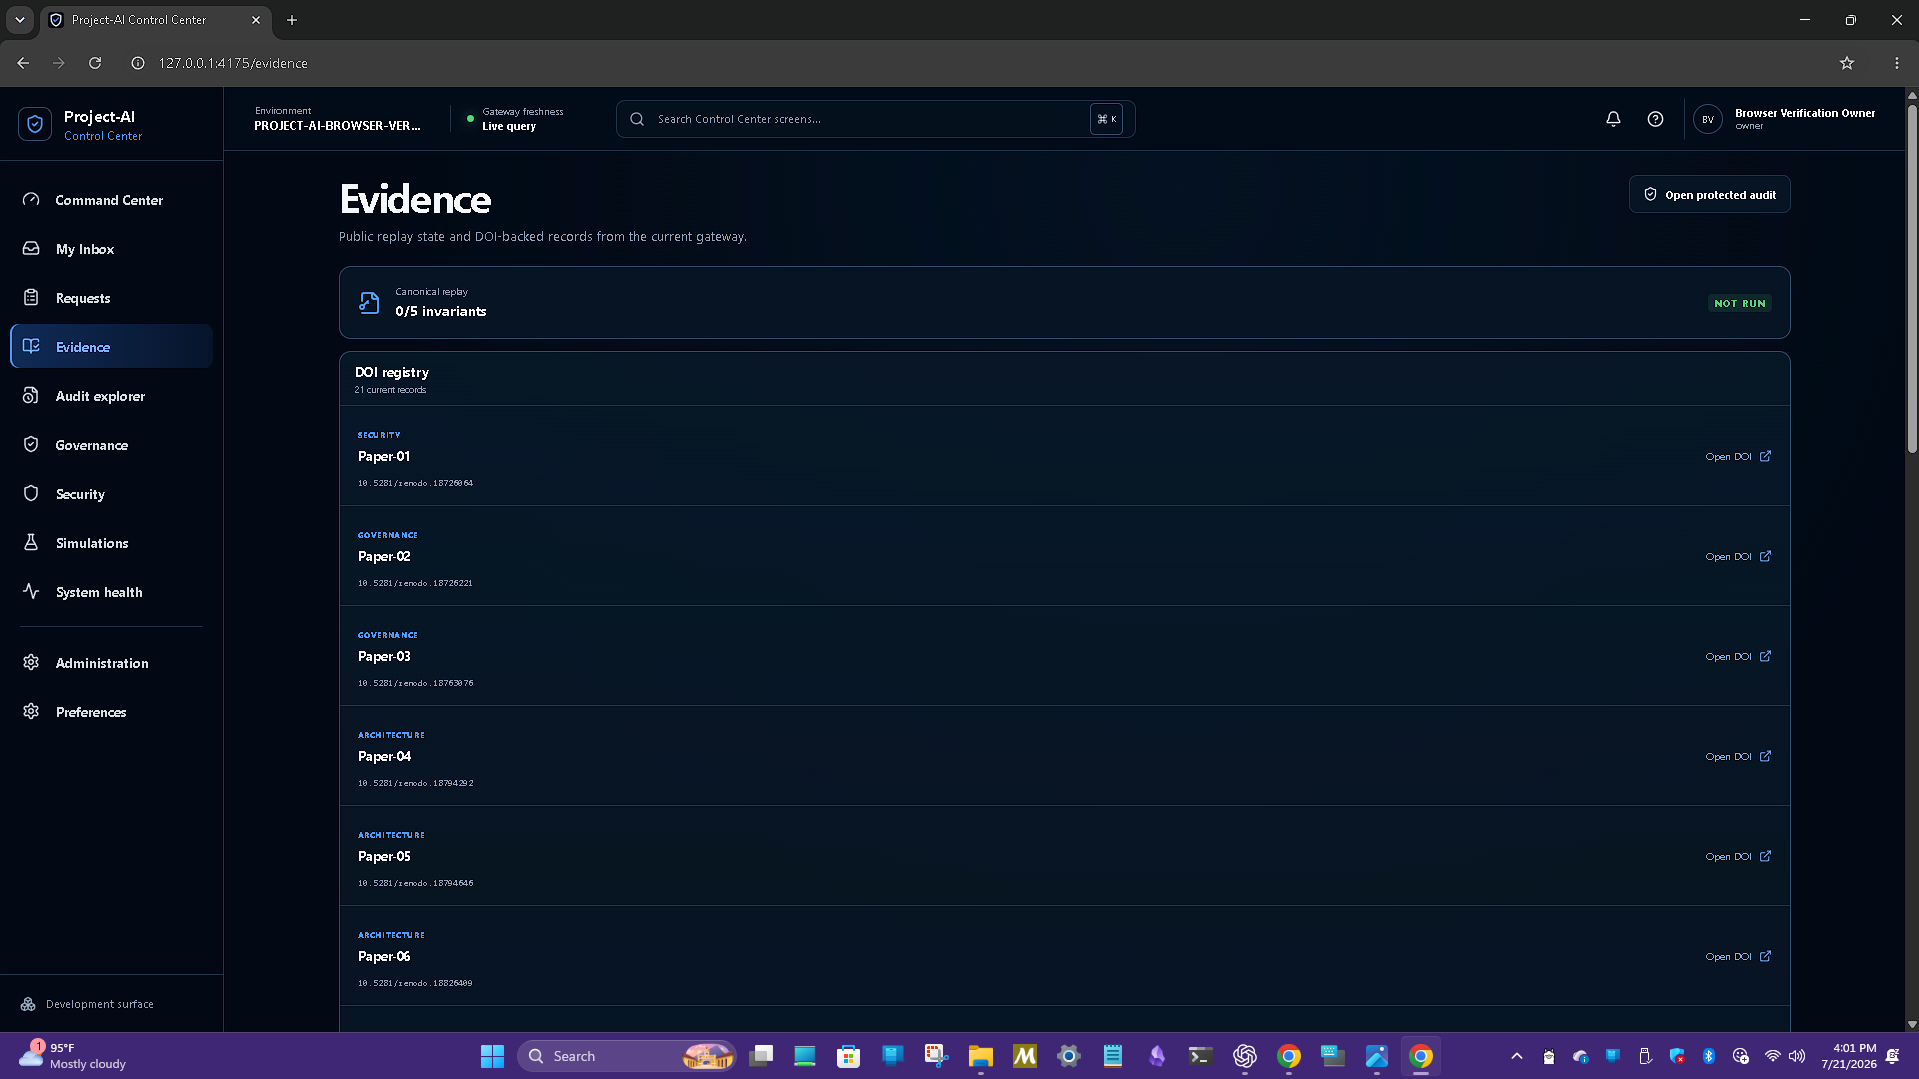Reload the page with the refresh icon
Screen dimensions: 1919x1079
[x=95, y=63]
